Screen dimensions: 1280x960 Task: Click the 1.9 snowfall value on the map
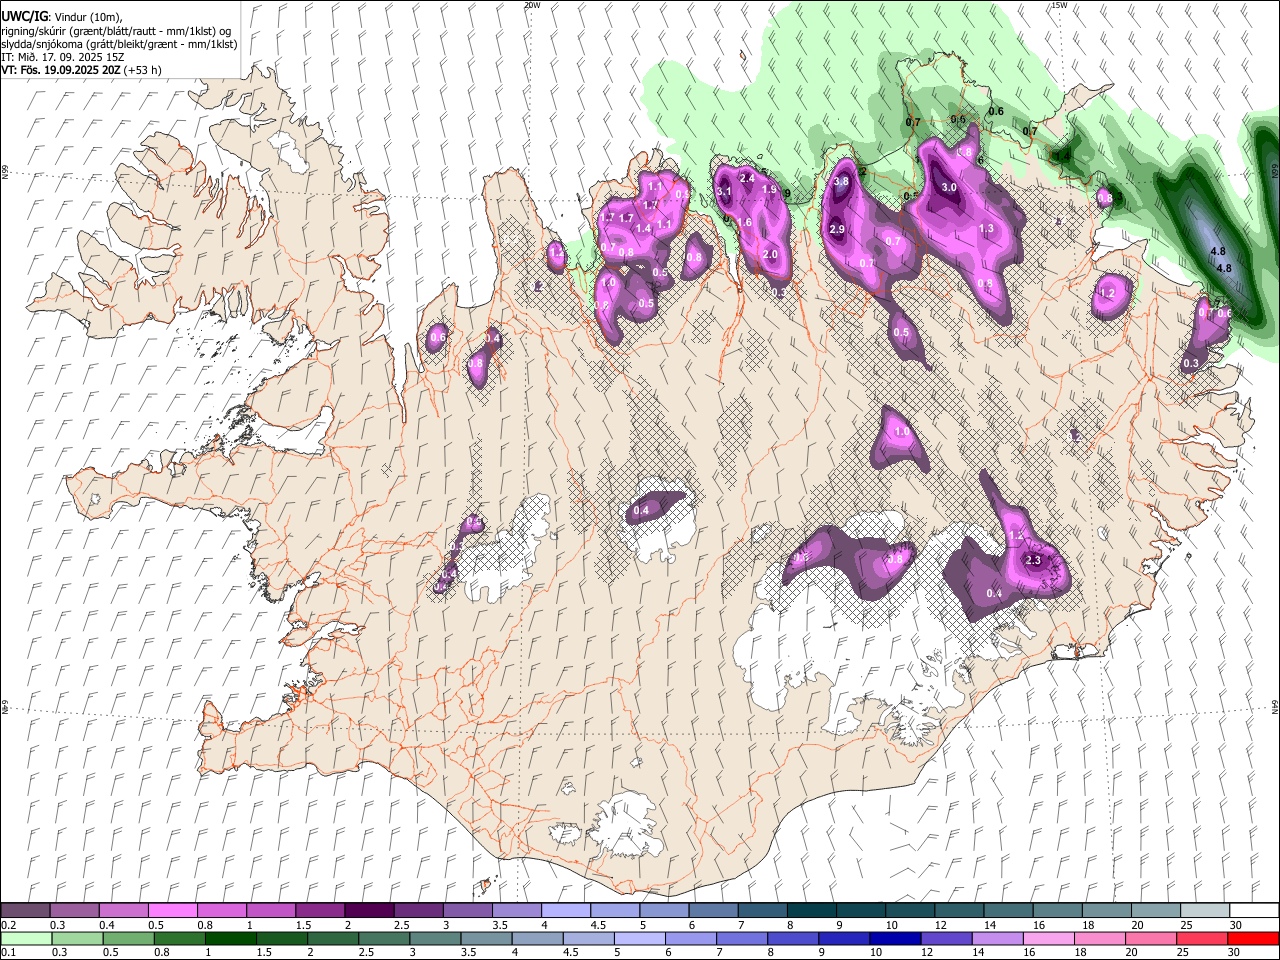click(x=769, y=189)
